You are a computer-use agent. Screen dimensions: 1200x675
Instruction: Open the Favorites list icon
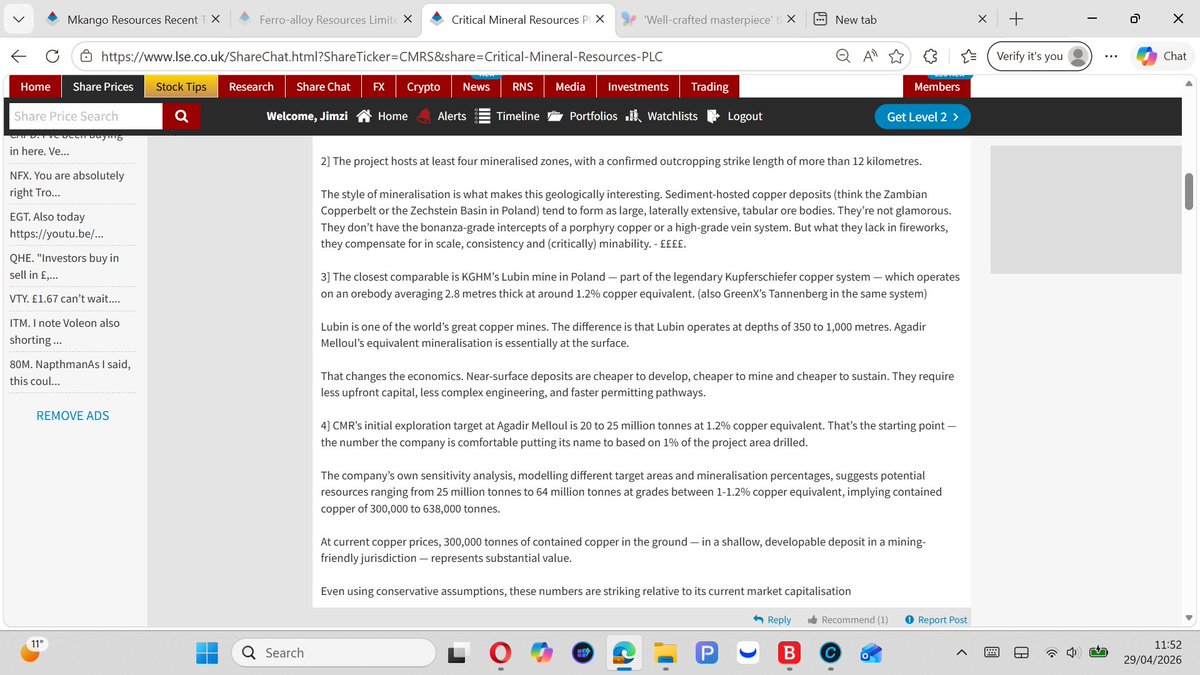[968, 57]
